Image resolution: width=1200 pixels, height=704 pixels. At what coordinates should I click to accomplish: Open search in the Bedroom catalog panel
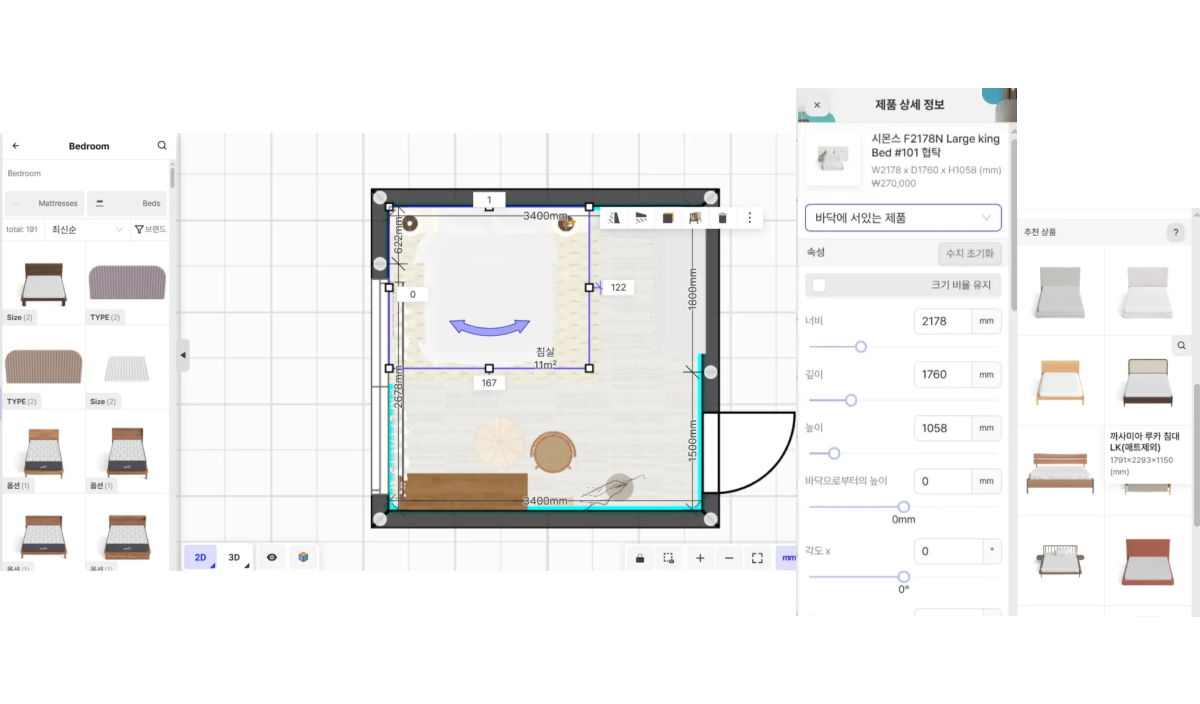pos(162,146)
